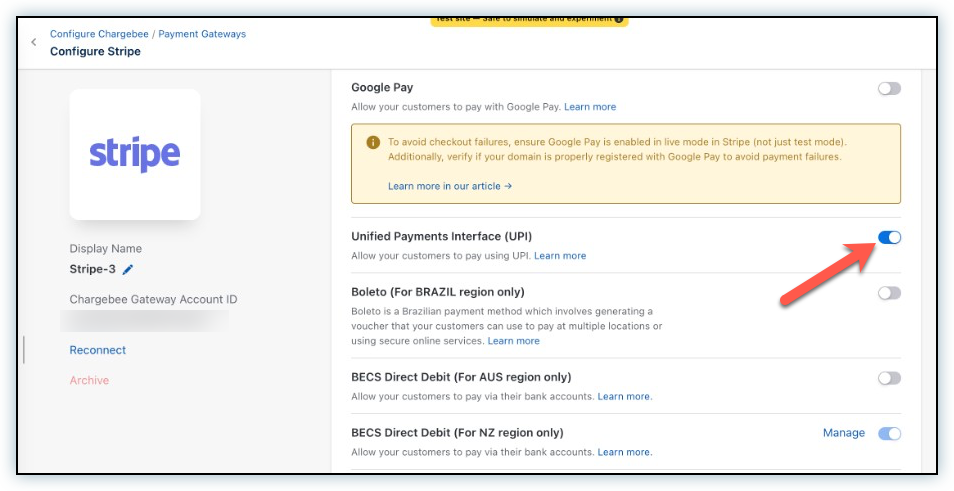
Task: Open Learn more for BECS NZ region
Action: pyautogui.click(x=625, y=453)
